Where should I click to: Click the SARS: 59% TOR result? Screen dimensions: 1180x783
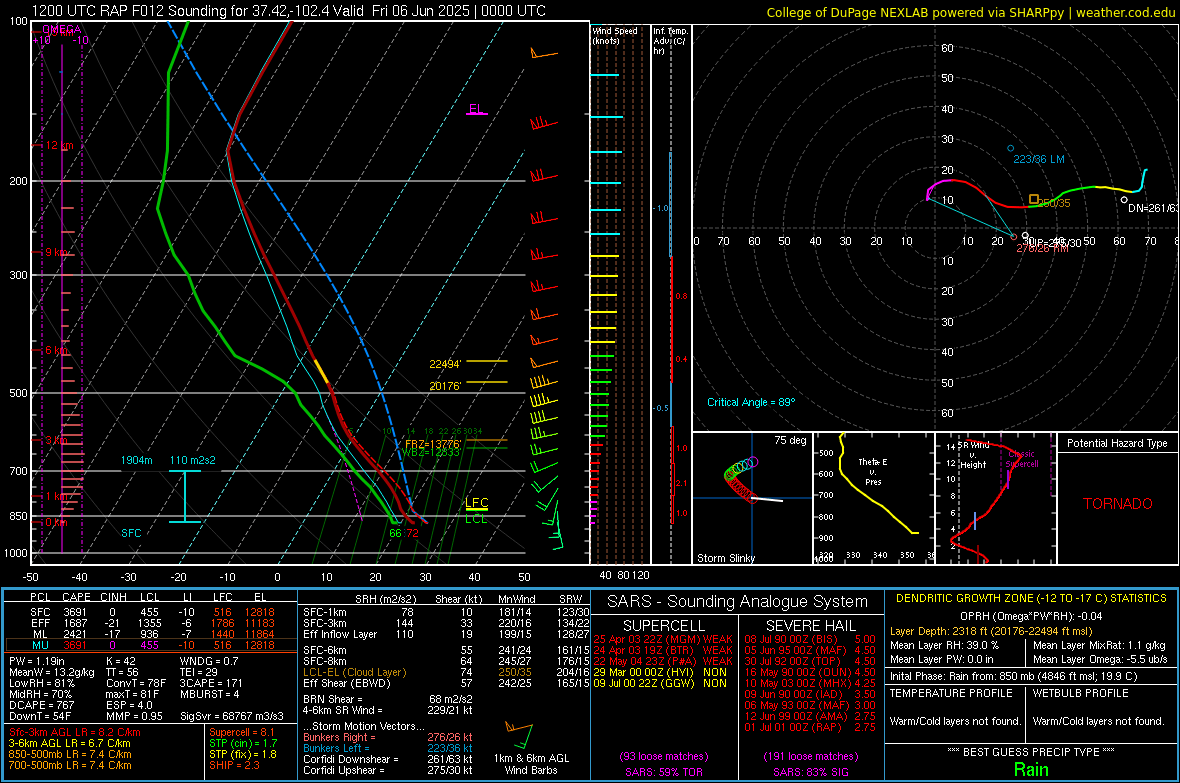[x=664, y=772]
